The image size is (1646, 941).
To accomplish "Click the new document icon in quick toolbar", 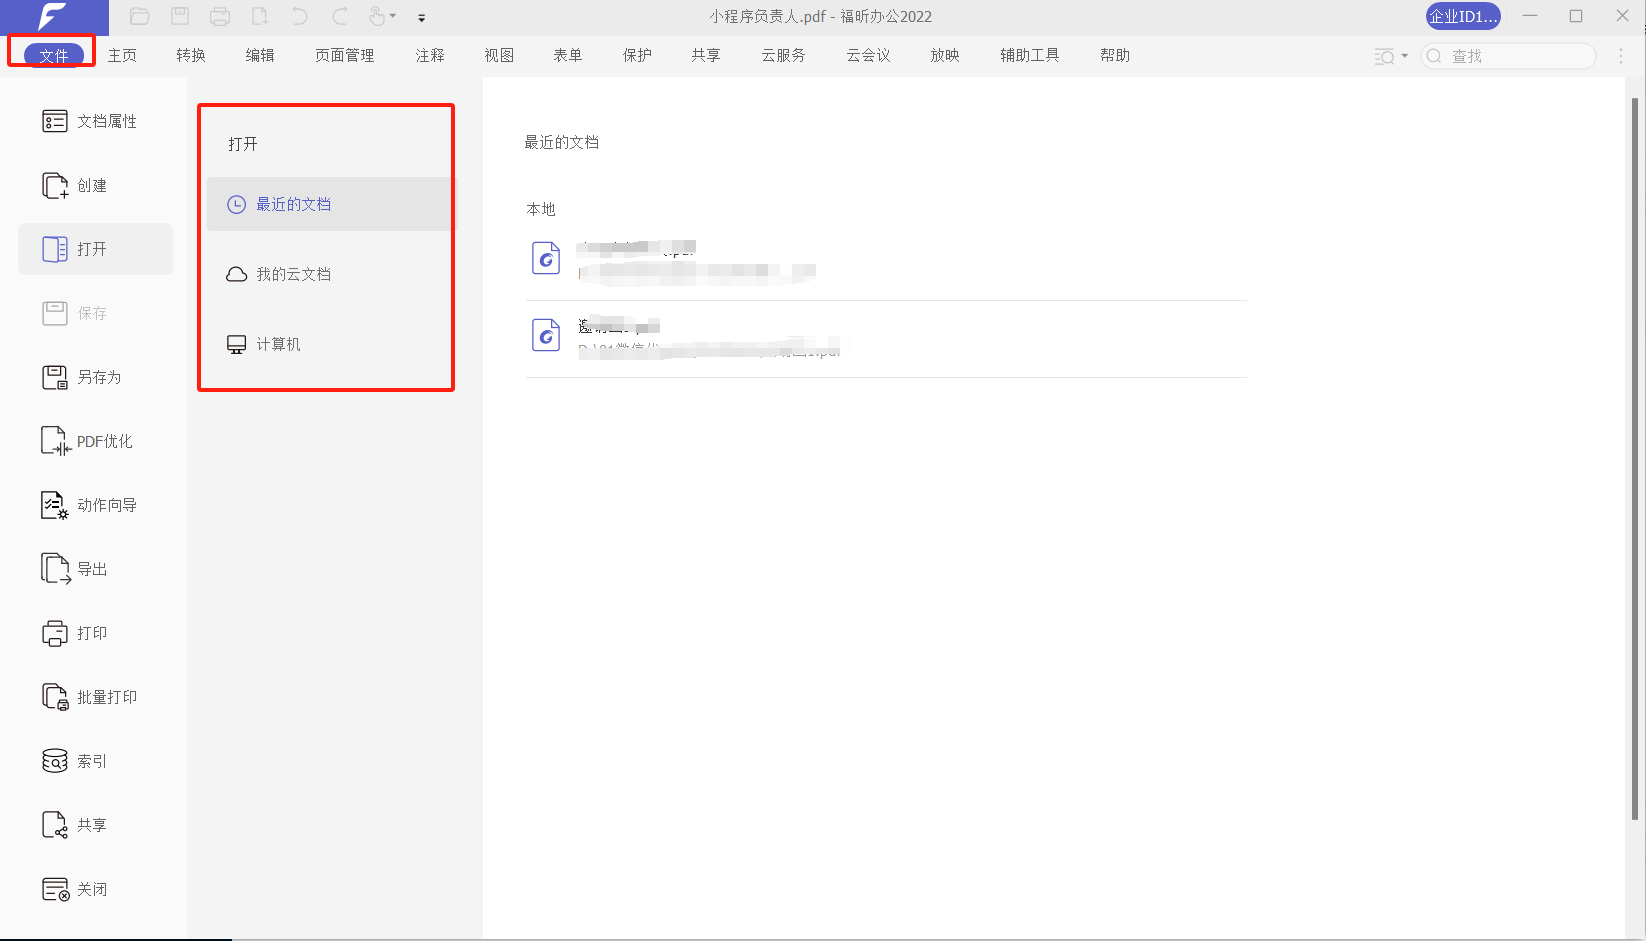I will coord(260,16).
